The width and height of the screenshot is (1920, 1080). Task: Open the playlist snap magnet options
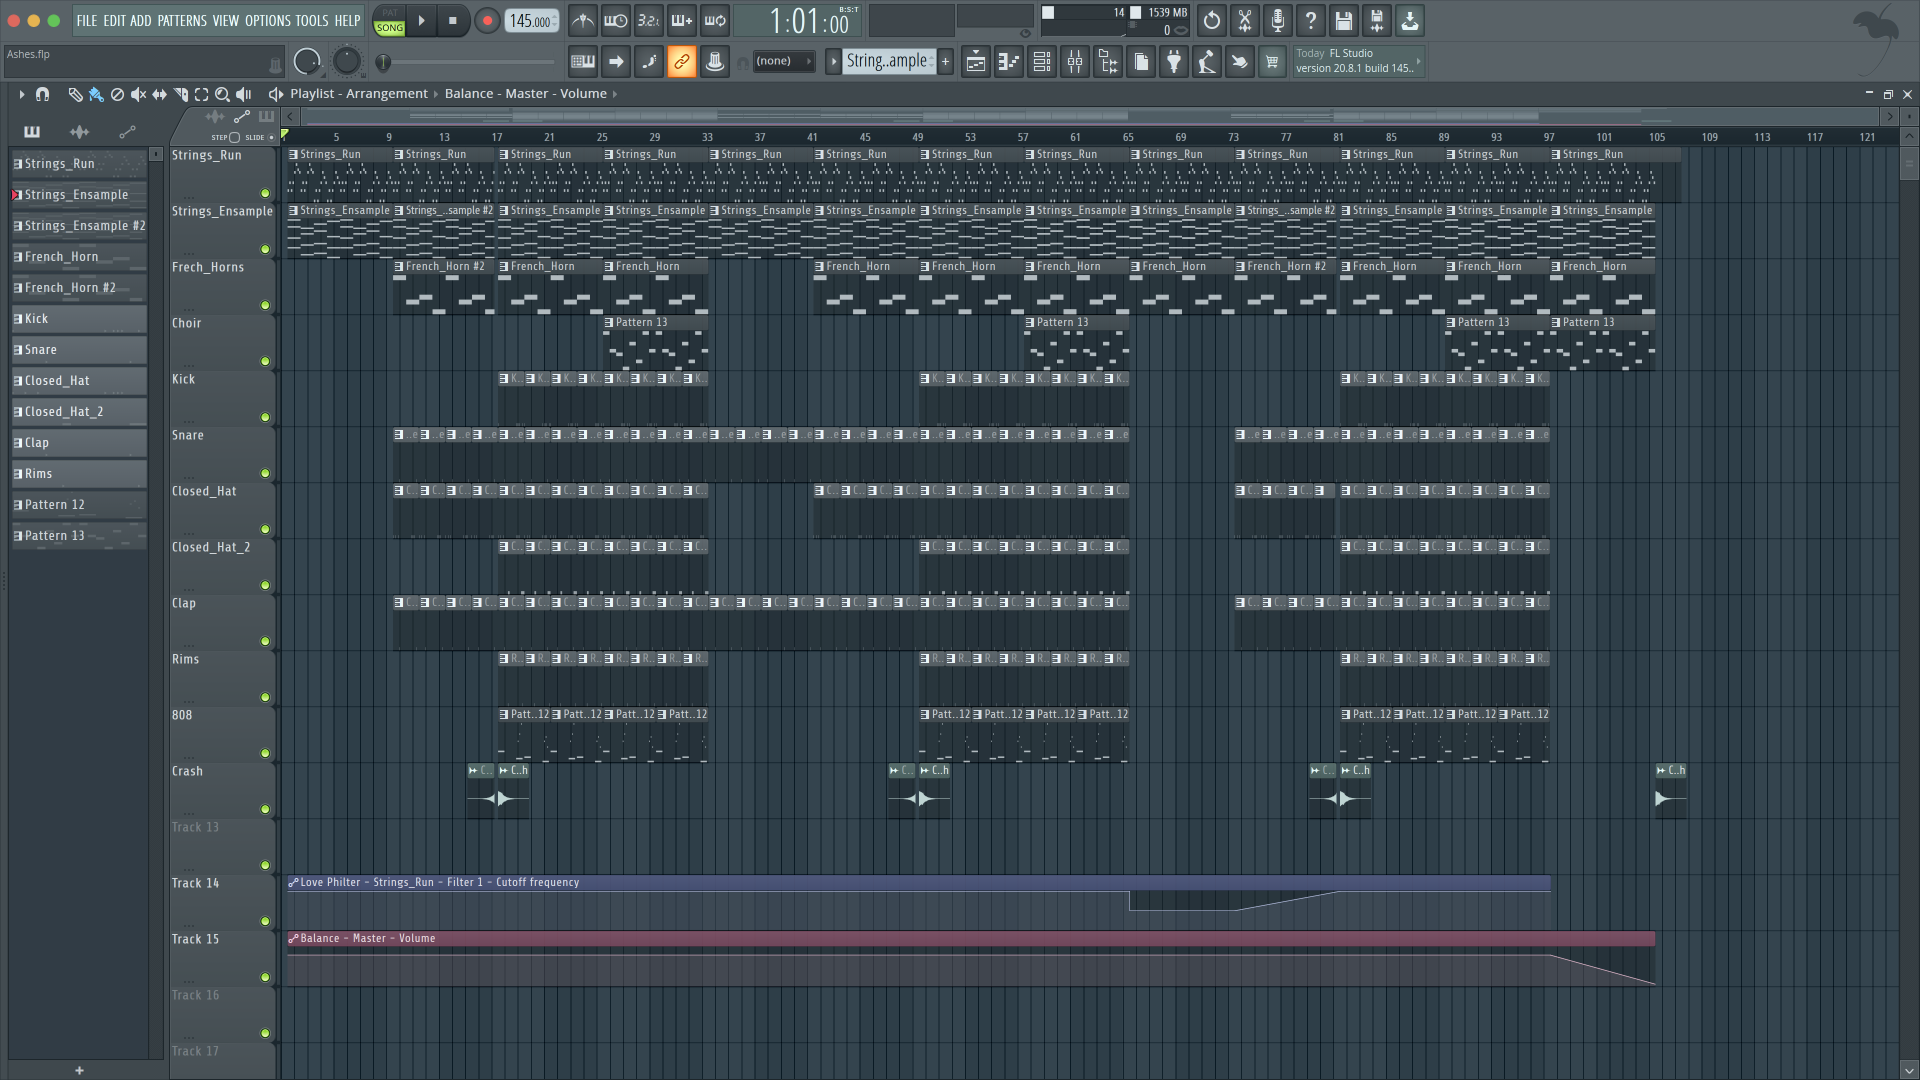(42, 94)
